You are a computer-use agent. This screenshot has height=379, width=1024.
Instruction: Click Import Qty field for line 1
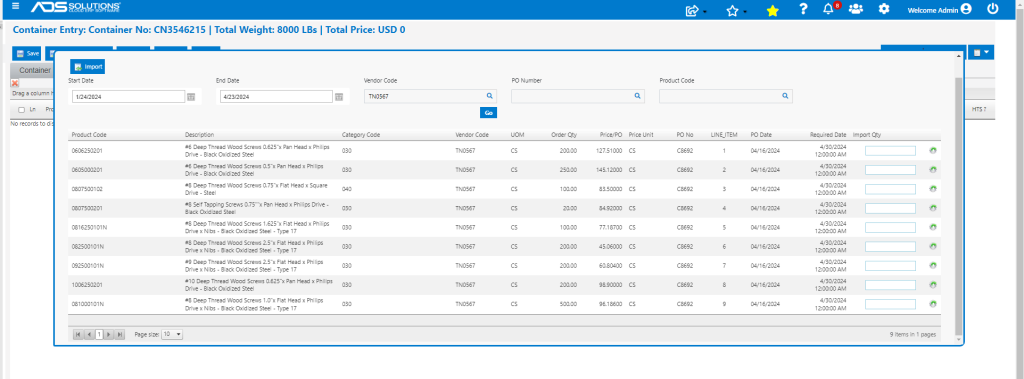tap(890, 151)
